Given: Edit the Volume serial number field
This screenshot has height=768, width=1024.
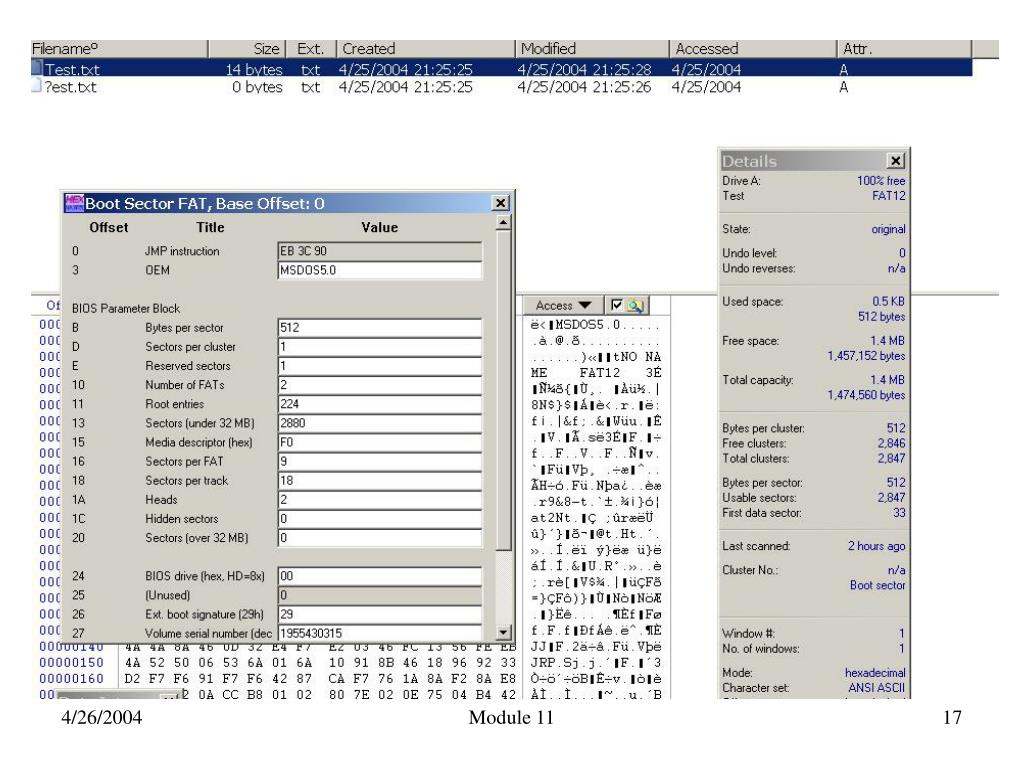Looking at the screenshot, I should 379,633.
